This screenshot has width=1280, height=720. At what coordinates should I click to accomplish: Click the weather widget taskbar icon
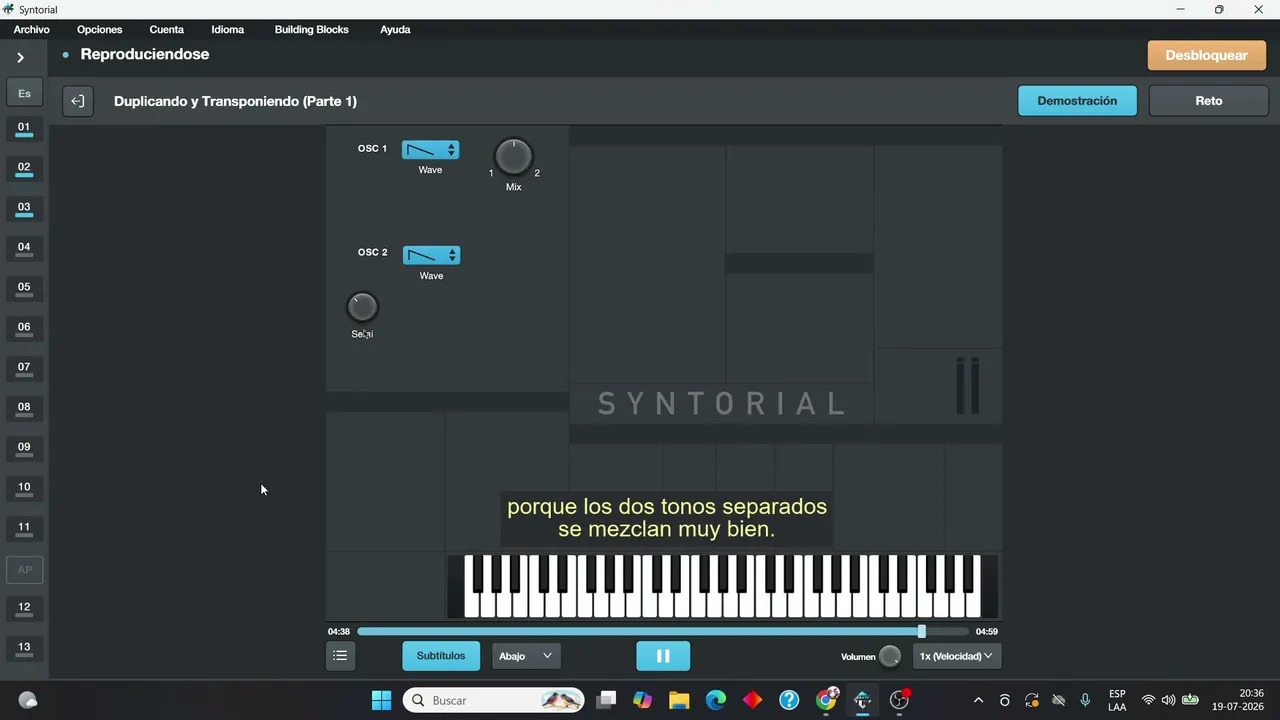(28, 700)
